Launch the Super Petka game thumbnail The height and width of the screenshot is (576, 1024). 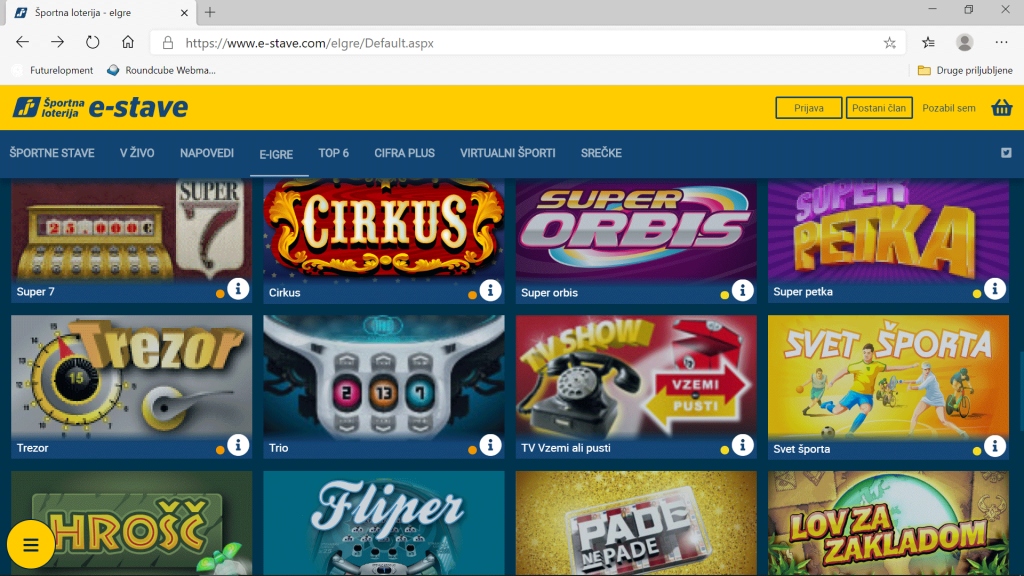coord(888,230)
